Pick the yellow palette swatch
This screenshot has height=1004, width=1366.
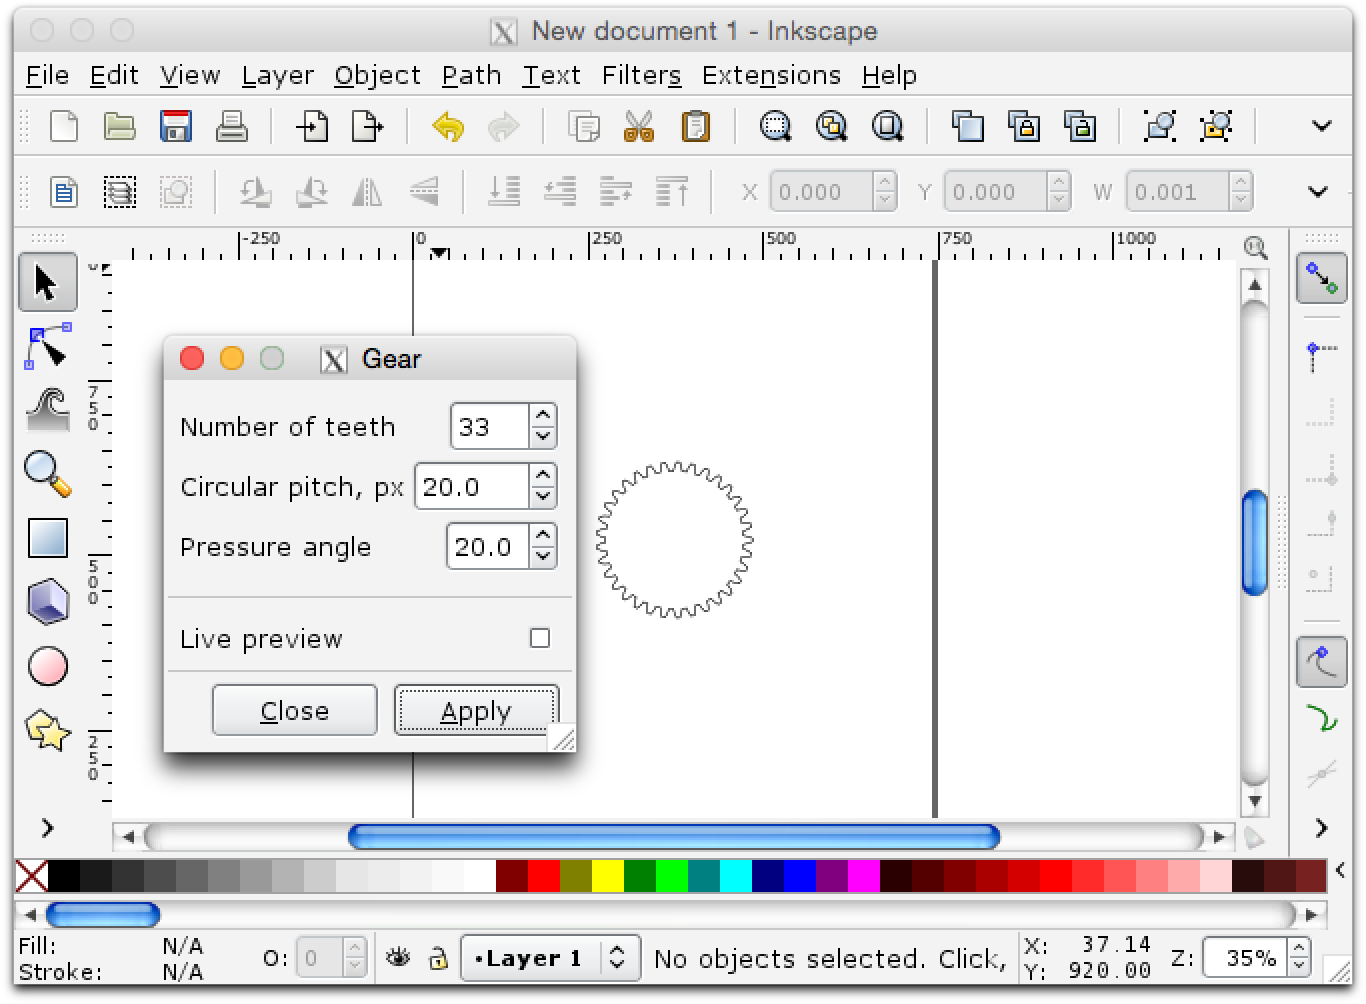coord(607,876)
